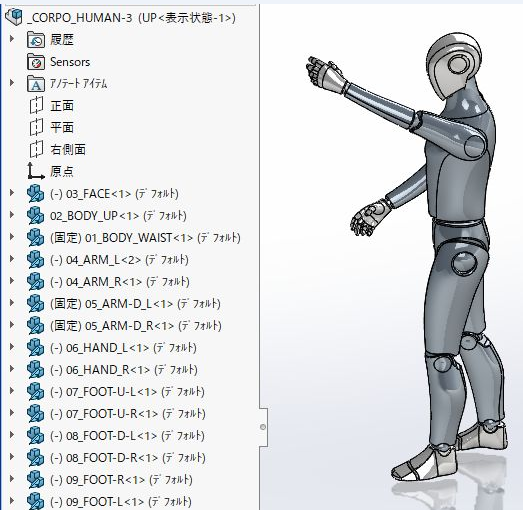Expand the 03_FACE component tree
The width and height of the screenshot is (523, 510).
pos(12,192)
